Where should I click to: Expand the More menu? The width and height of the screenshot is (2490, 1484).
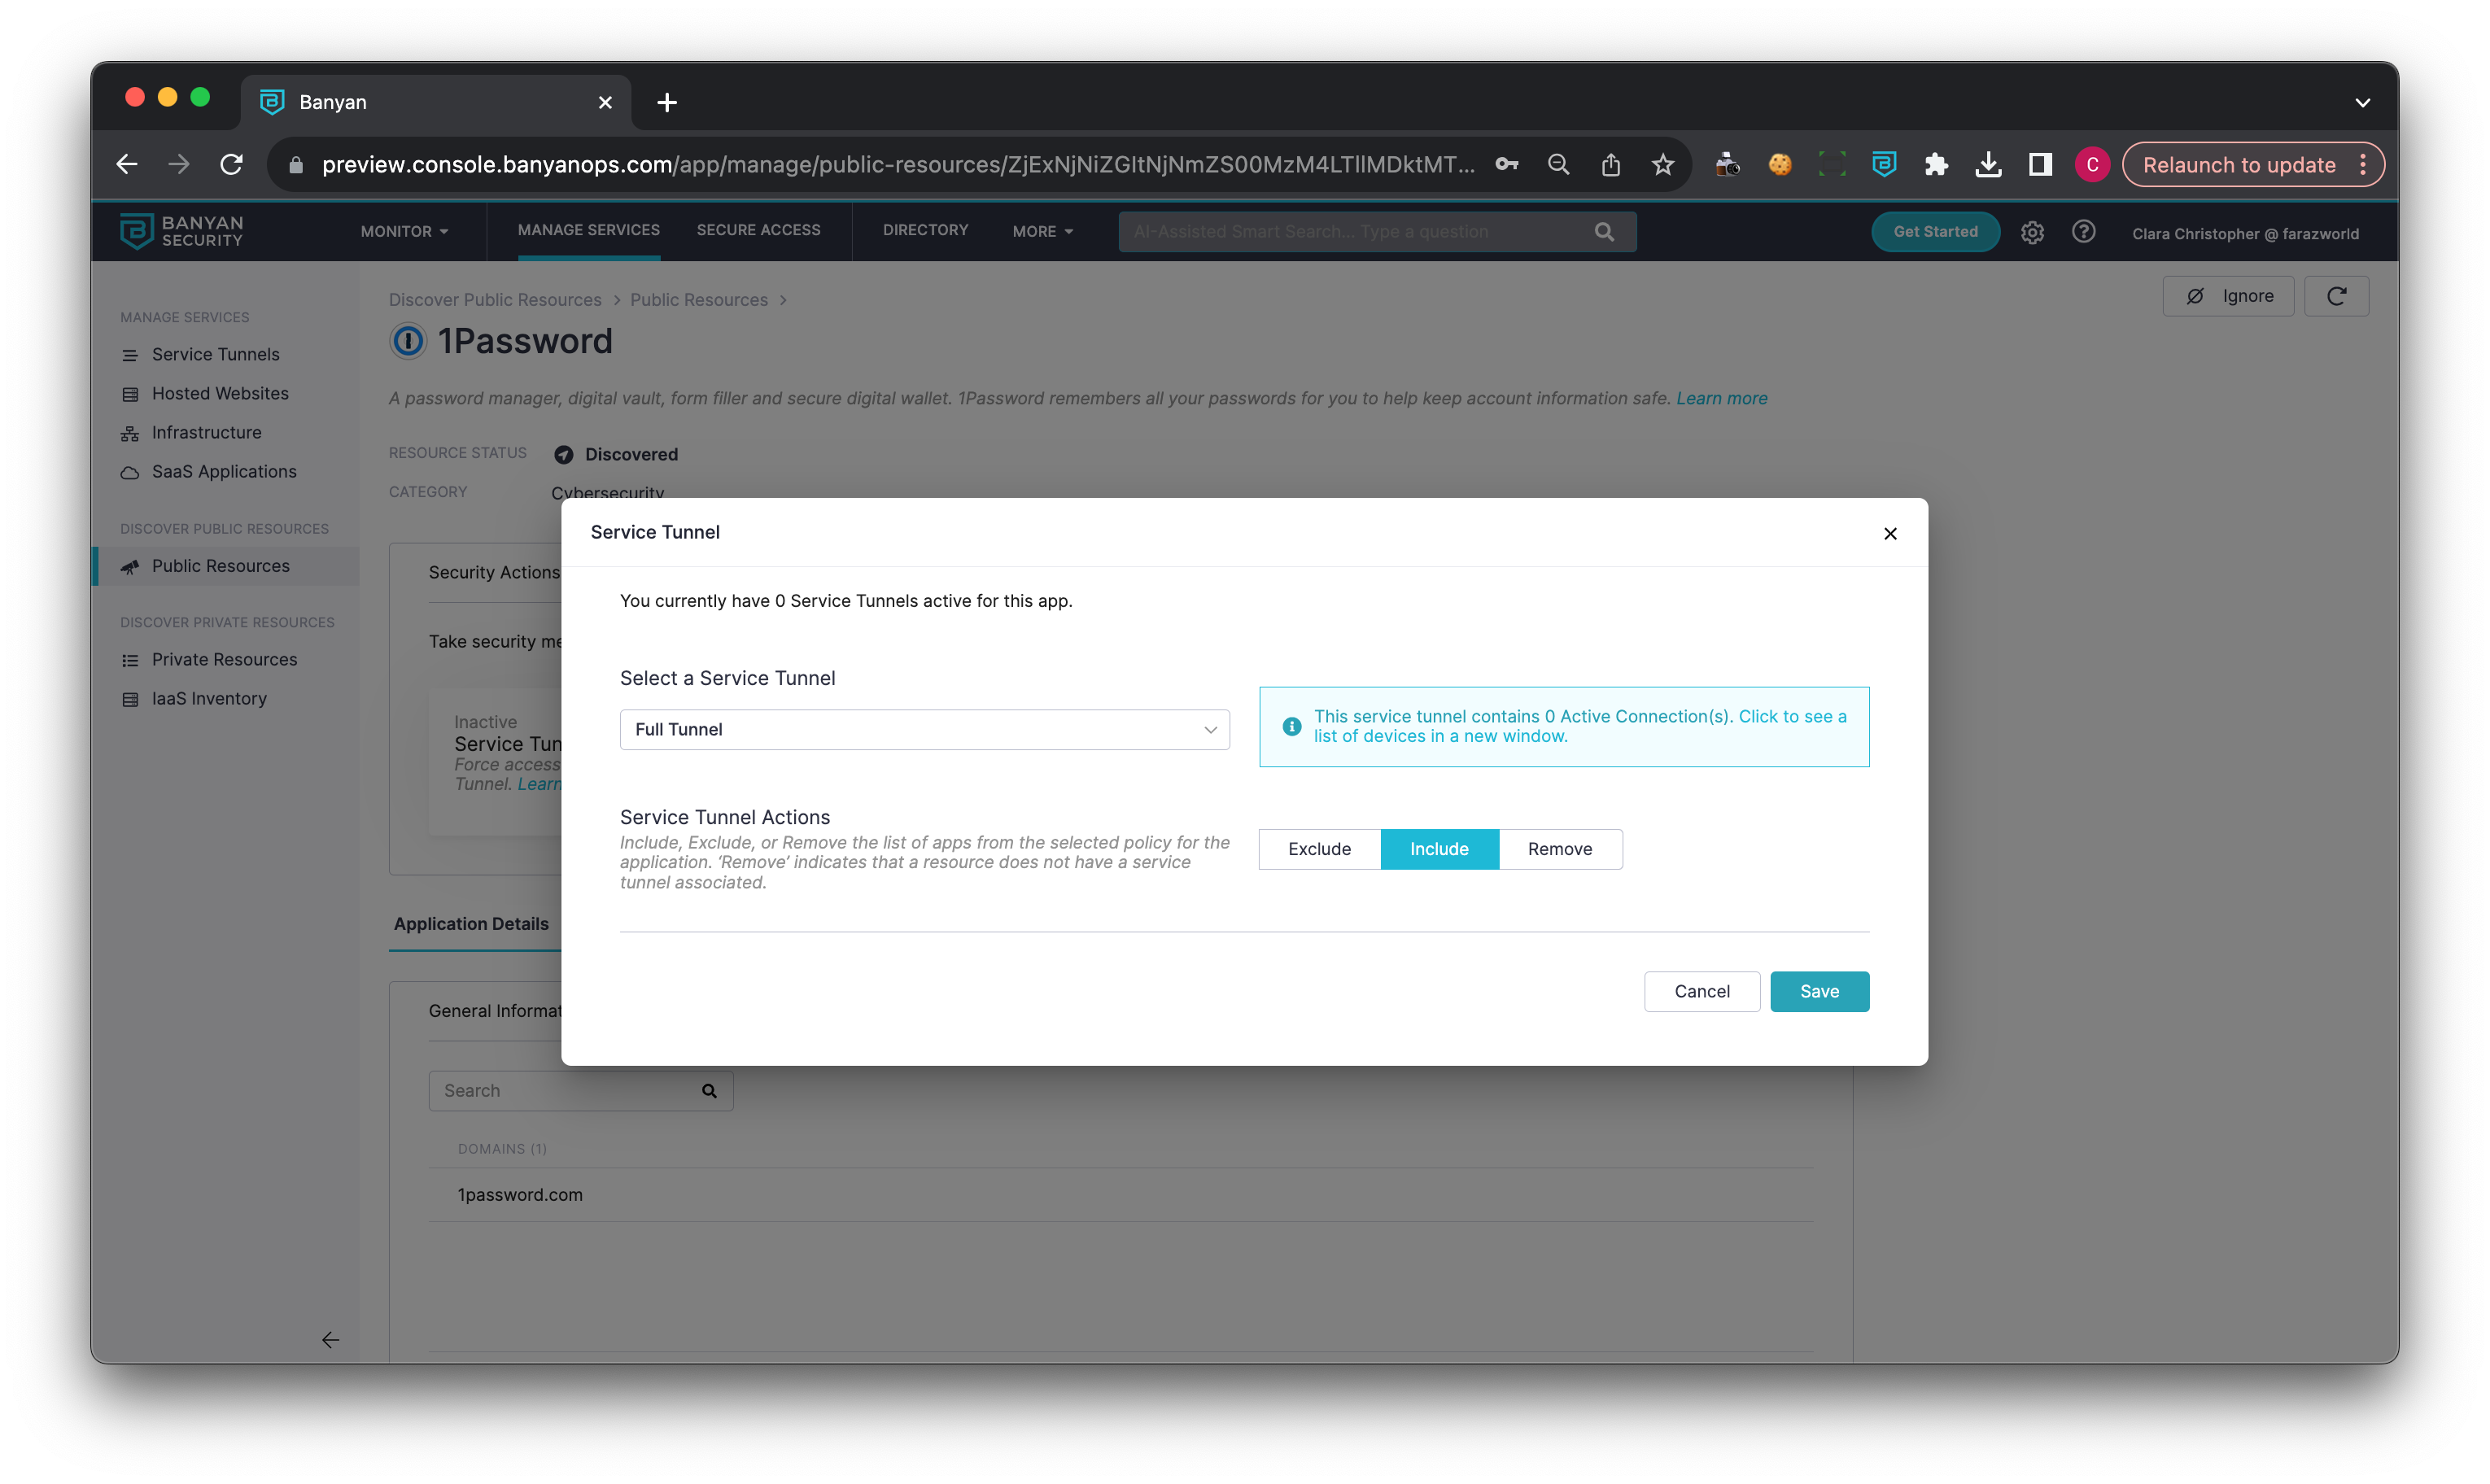[1042, 232]
